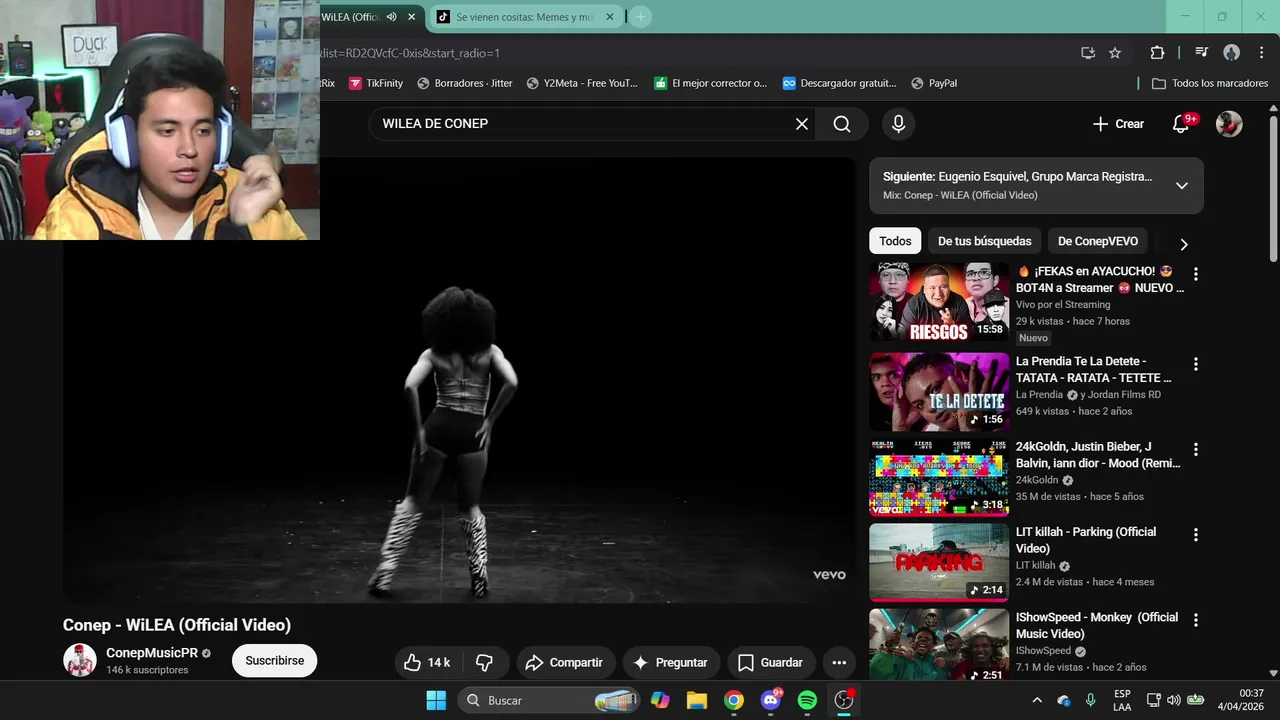Open ConepMusicPR channel avatar
The image size is (1280, 720).
80,660
